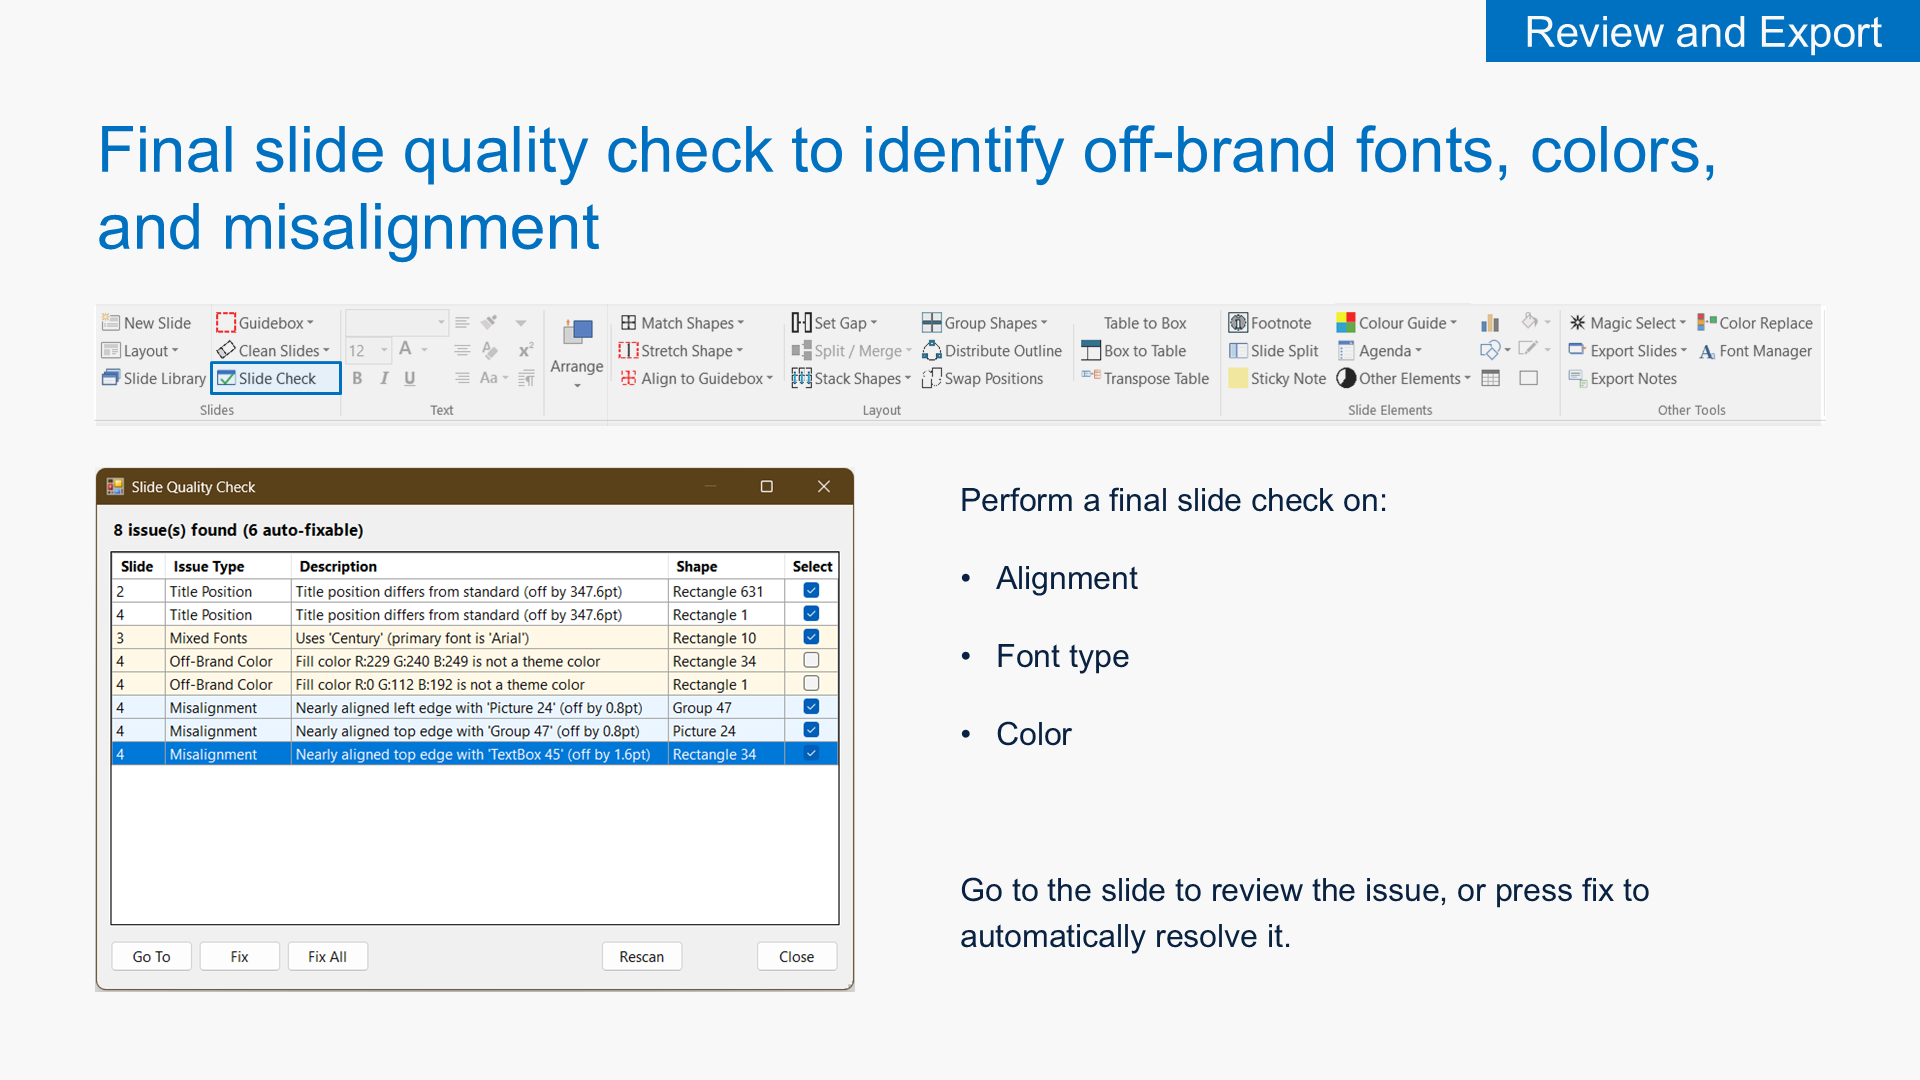
Task: Check Select for Off-Brand Color Rectangle 1
Action: point(811,683)
